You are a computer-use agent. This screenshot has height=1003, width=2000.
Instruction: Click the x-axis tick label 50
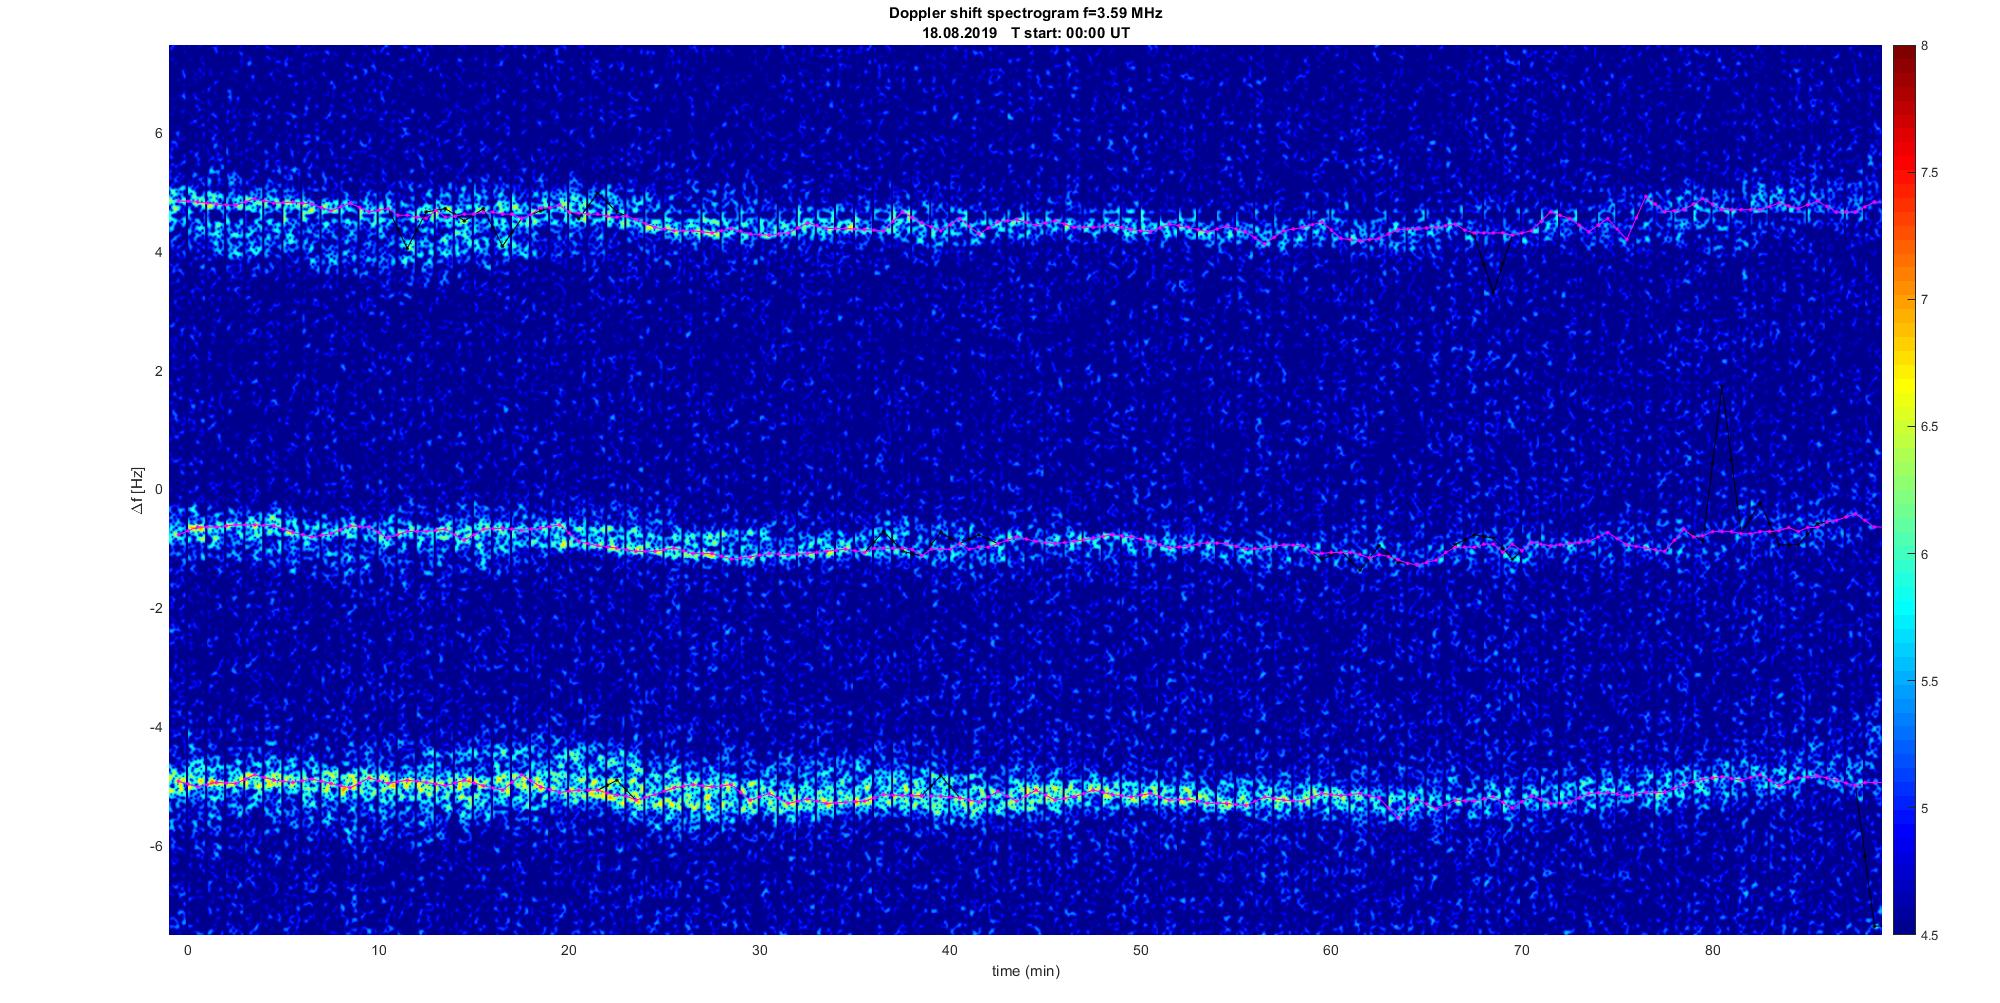point(1141,950)
